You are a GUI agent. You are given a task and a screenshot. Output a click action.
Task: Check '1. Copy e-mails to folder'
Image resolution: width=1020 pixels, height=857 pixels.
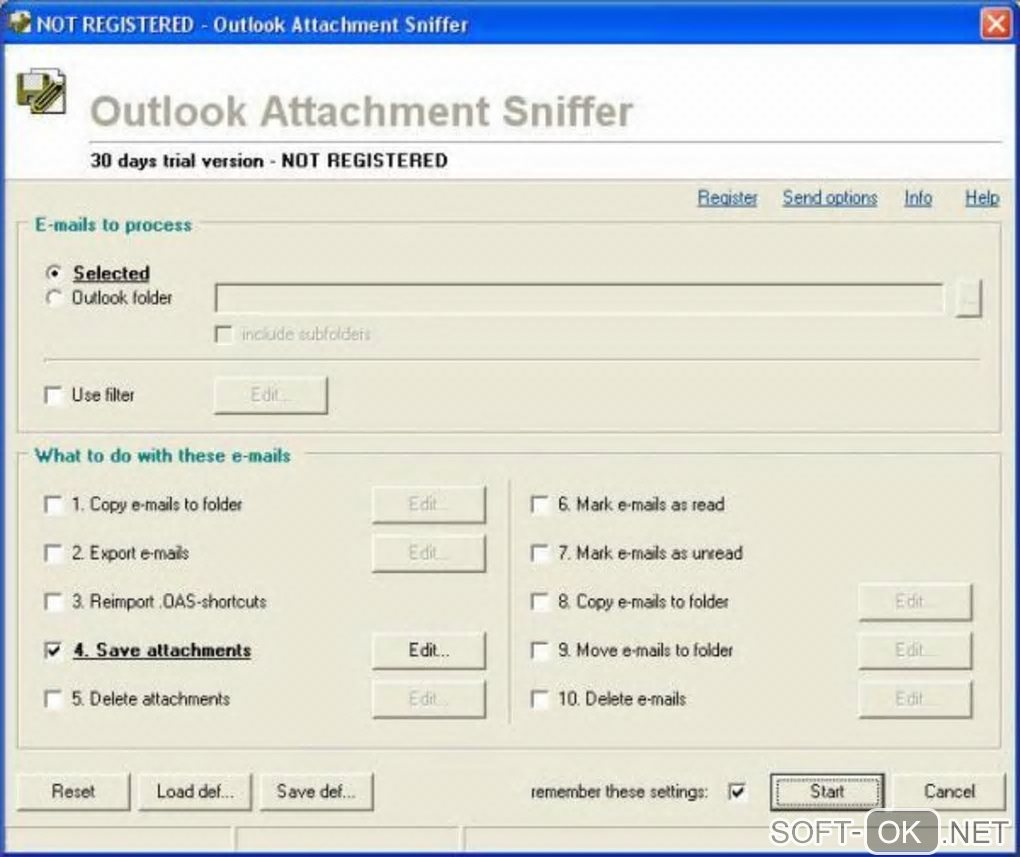click(53, 504)
